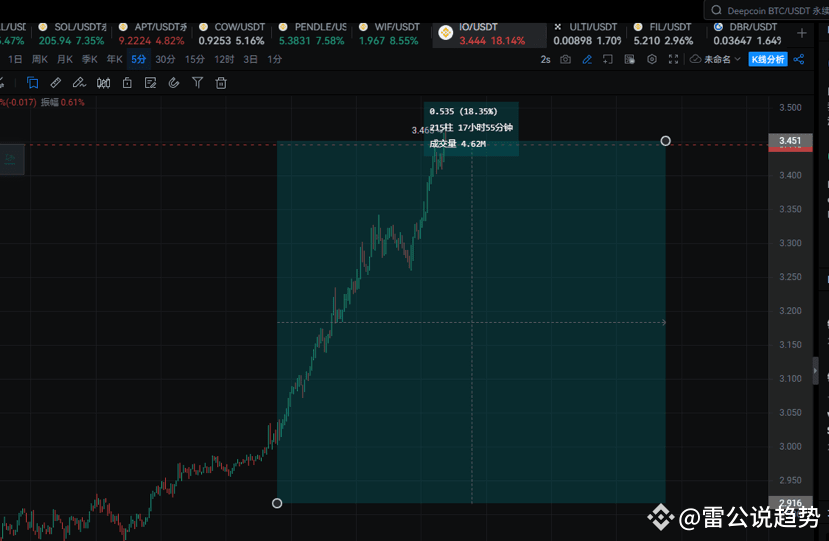Switch to 月K timeframe
The height and width of the screenshot is (541, 829).
(65, 59)
